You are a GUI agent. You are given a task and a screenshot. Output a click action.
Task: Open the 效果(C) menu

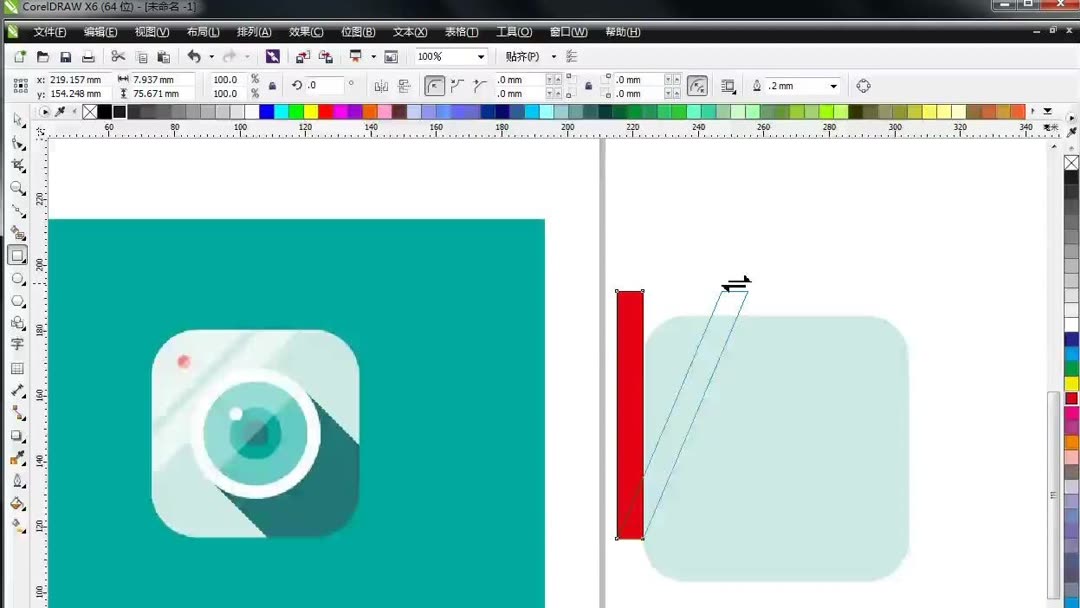pyautogui.click(x=306, y=32)
